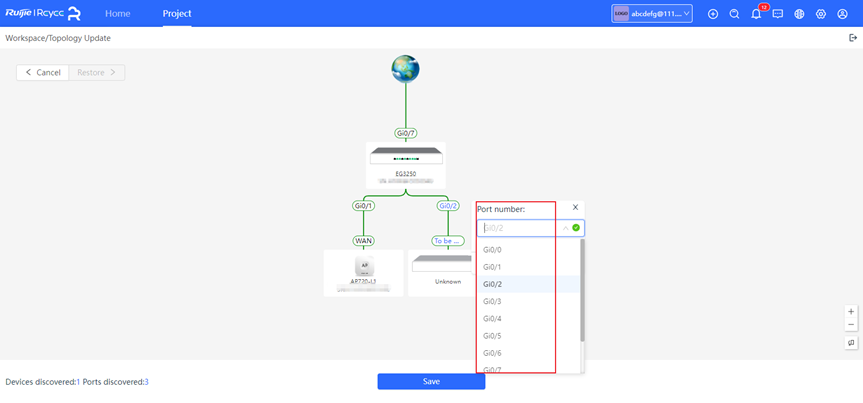Switch to the Home tab
The image size is (863, 403).
[x=118, y=14]
